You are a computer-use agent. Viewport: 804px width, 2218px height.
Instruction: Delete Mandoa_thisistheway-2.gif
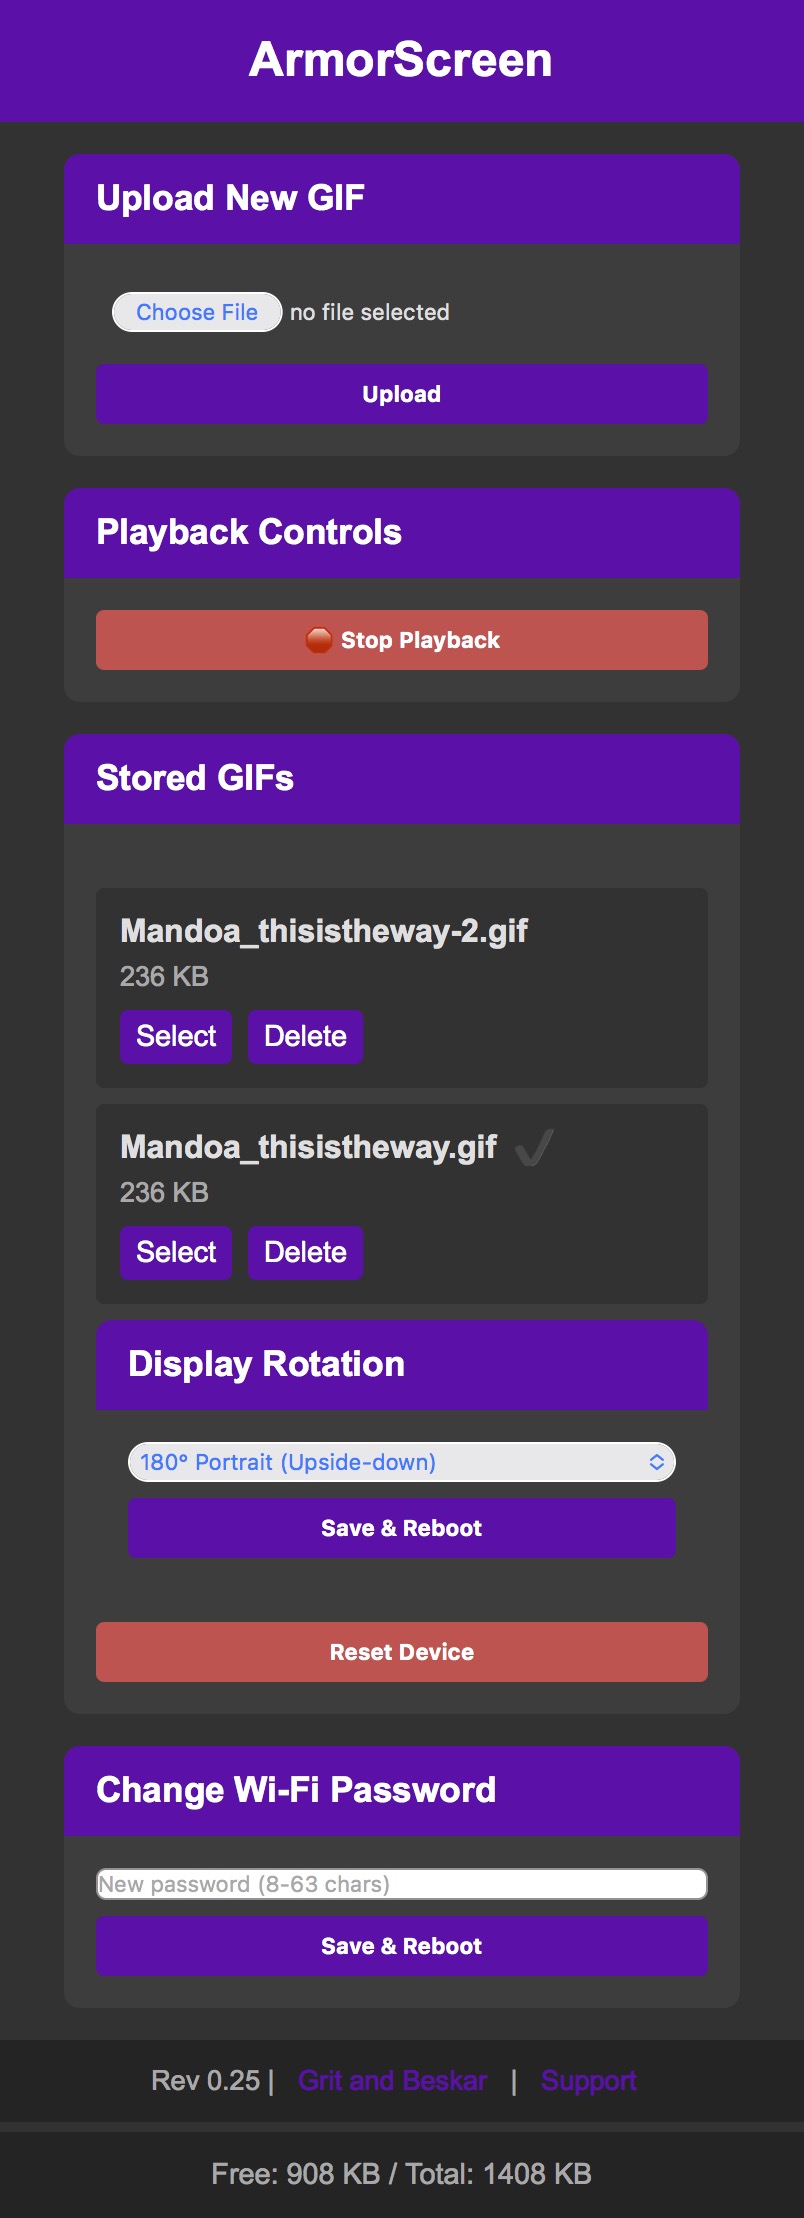tap(305, 1036)
